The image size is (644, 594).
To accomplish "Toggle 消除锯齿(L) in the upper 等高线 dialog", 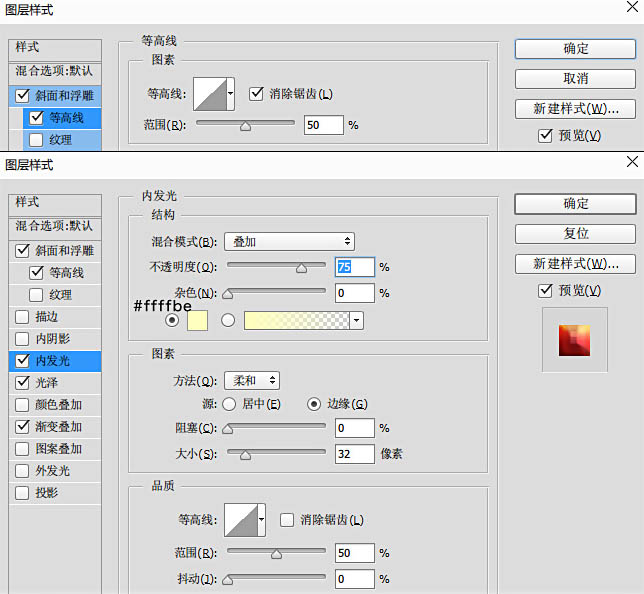I will click(256, 94).
